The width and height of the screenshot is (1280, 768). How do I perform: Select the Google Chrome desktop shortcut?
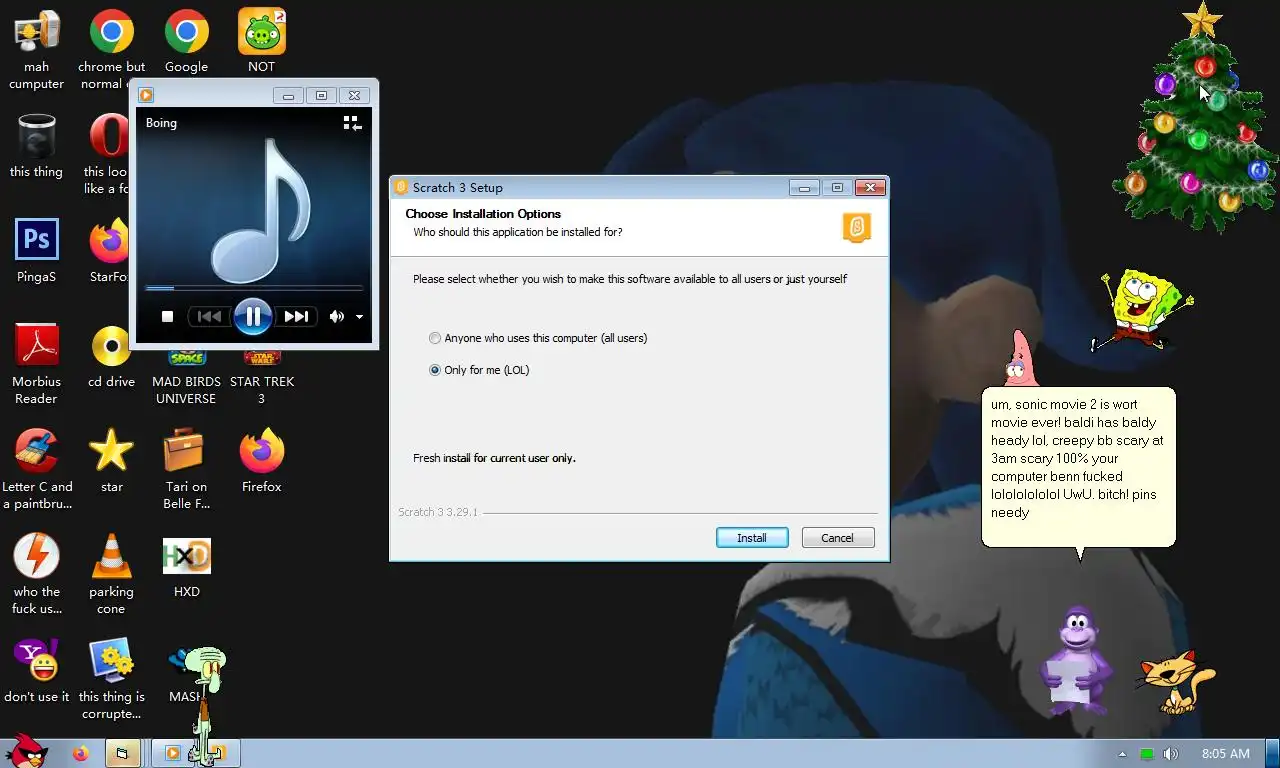[x=187, y=42]
